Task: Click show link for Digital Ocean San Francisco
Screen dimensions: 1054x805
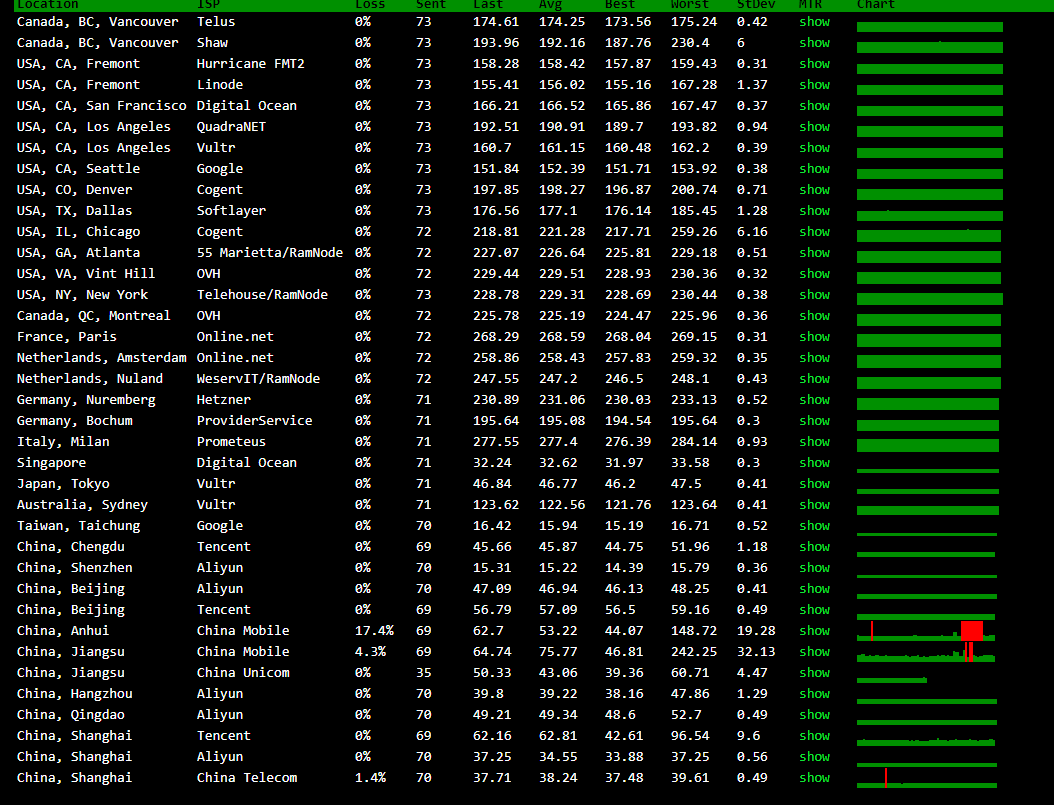Action: [x=814, y=105]
